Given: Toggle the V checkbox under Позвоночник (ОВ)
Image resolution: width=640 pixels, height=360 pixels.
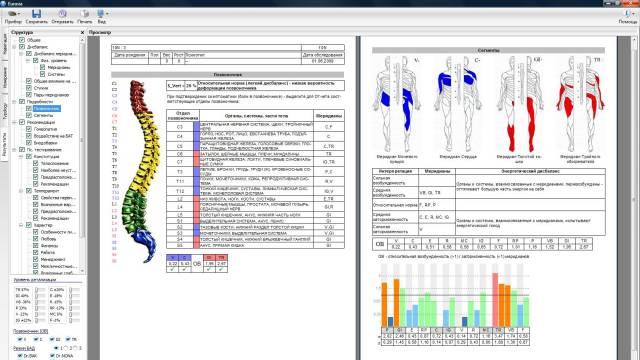Looking at the screenshot, I should coord(20,340).
